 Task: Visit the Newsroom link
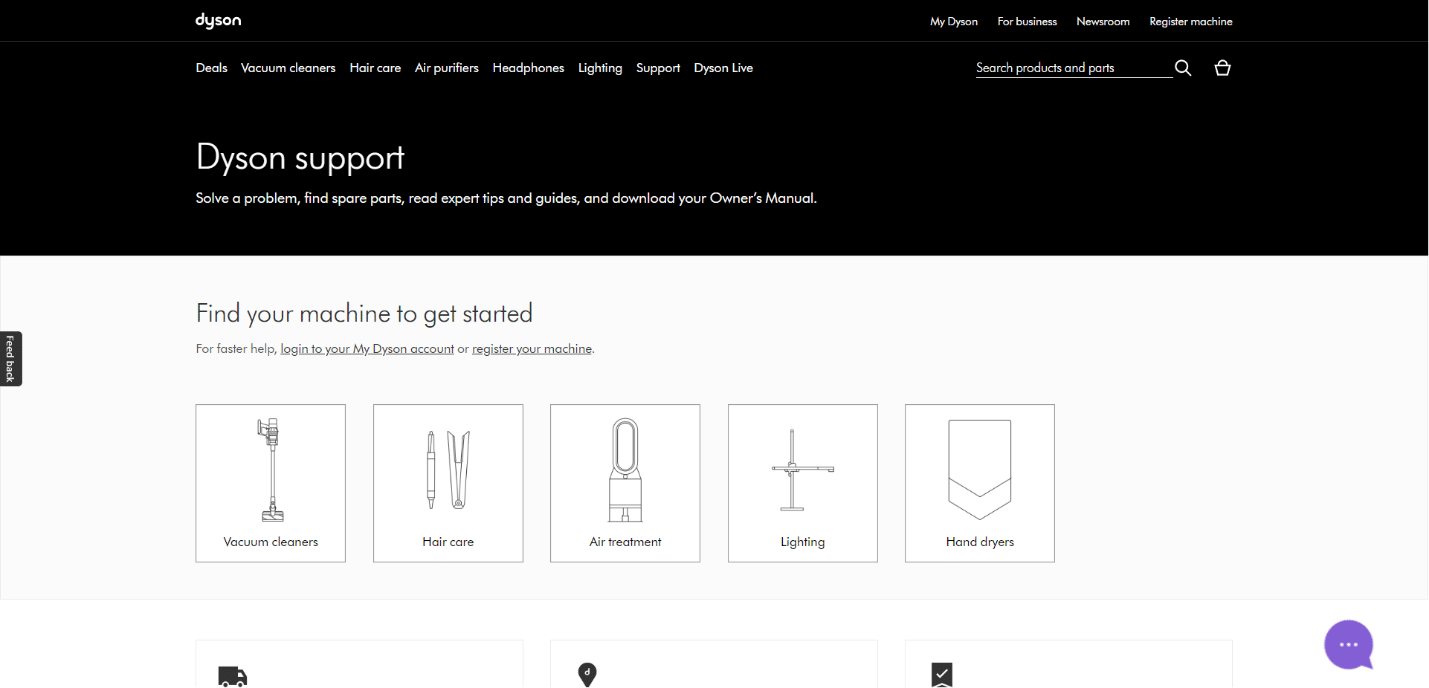(1103, 21)
